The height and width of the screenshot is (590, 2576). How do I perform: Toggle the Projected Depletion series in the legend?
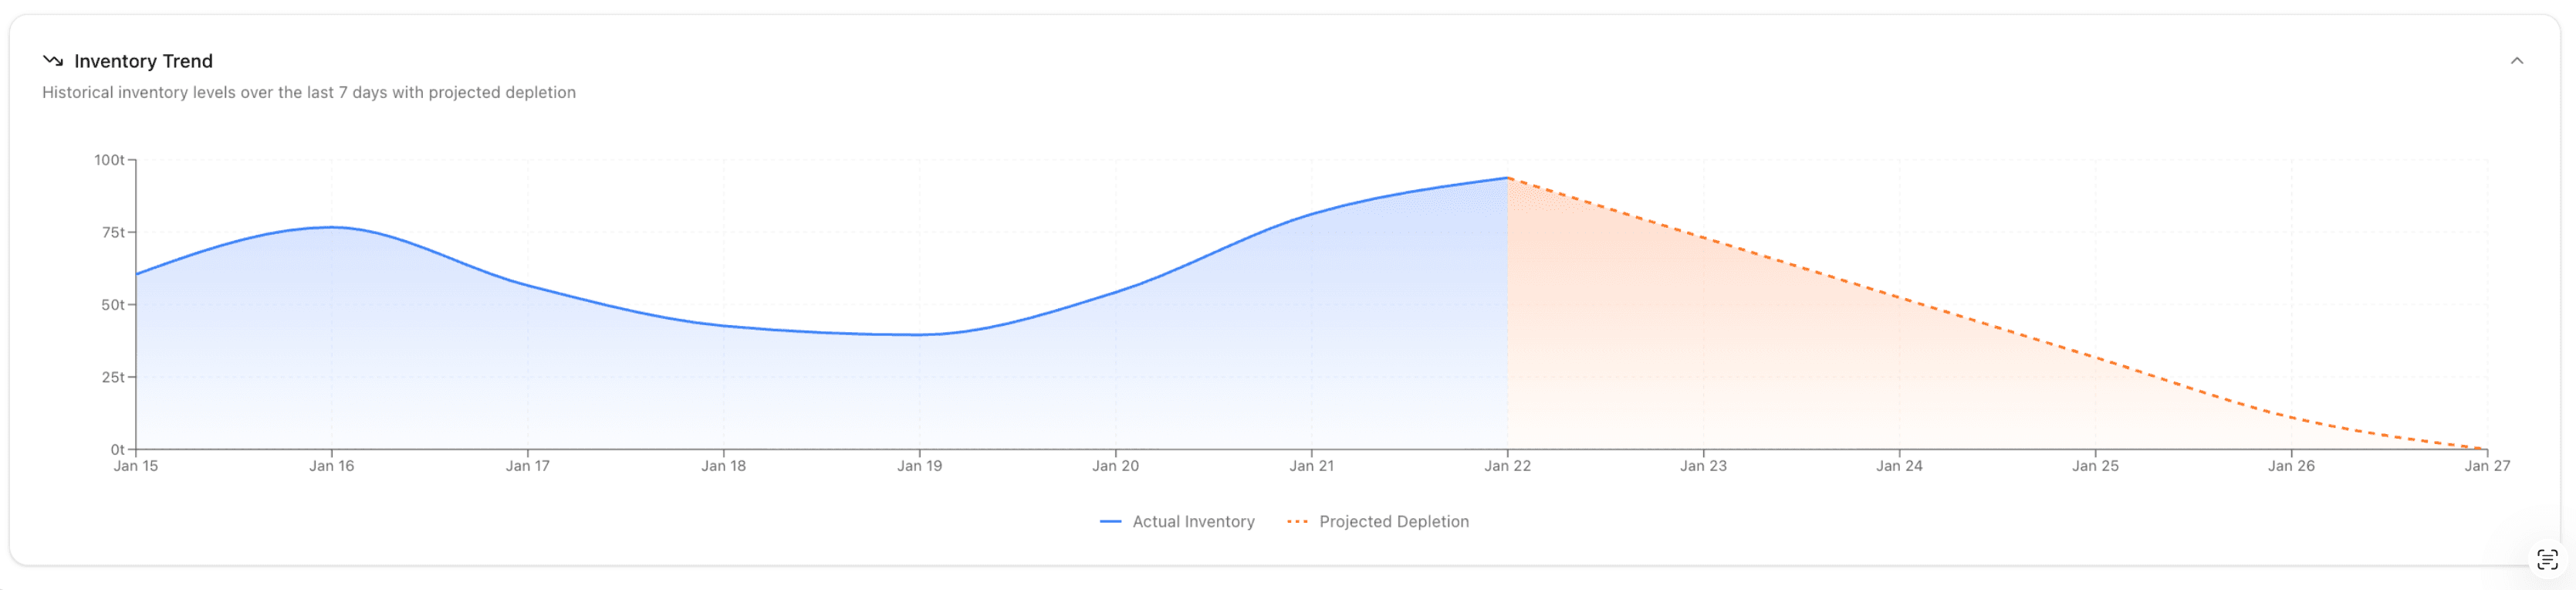point(1394,521)
